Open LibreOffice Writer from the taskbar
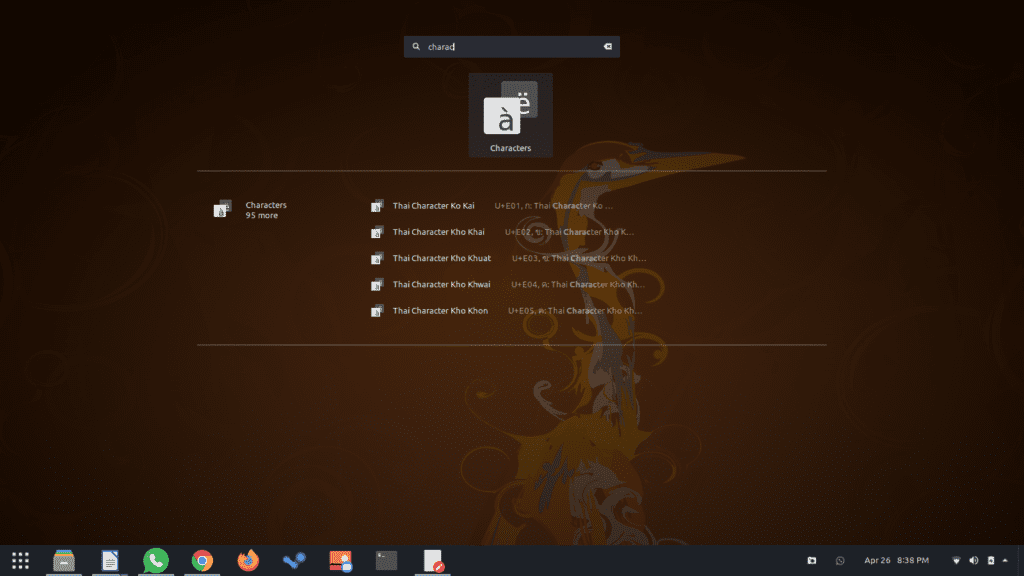Viewport: 1024px width, 576px height. click(x=110, y=561)
